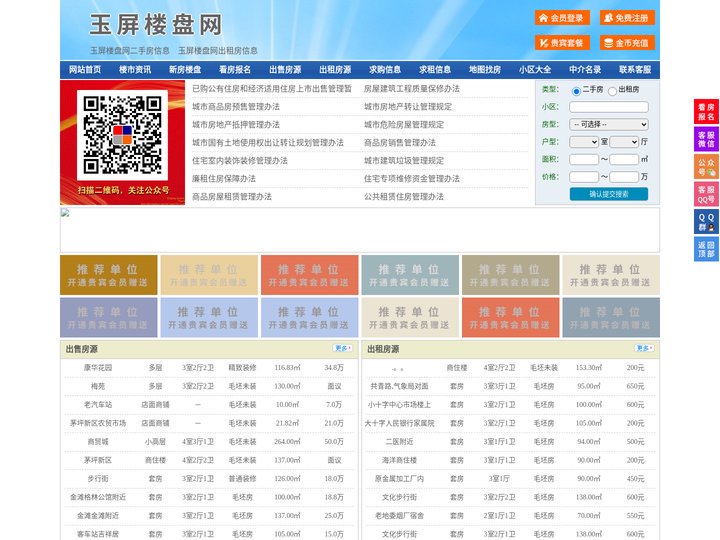Screen dimensions: 720x540
Task: Open 小区大全 menu item
Action: (x=535, y=70)
